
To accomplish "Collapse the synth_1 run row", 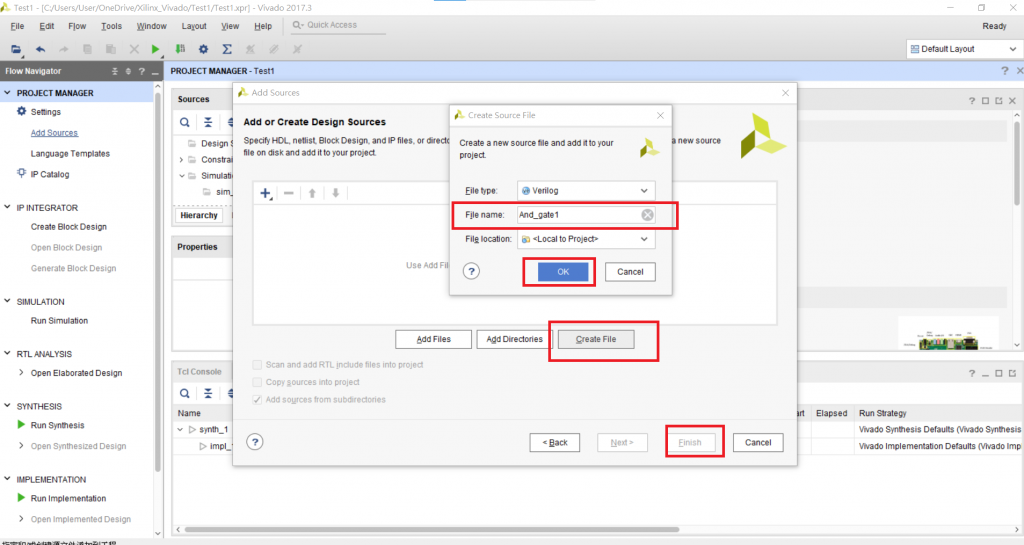I will (x=180, y=429).
